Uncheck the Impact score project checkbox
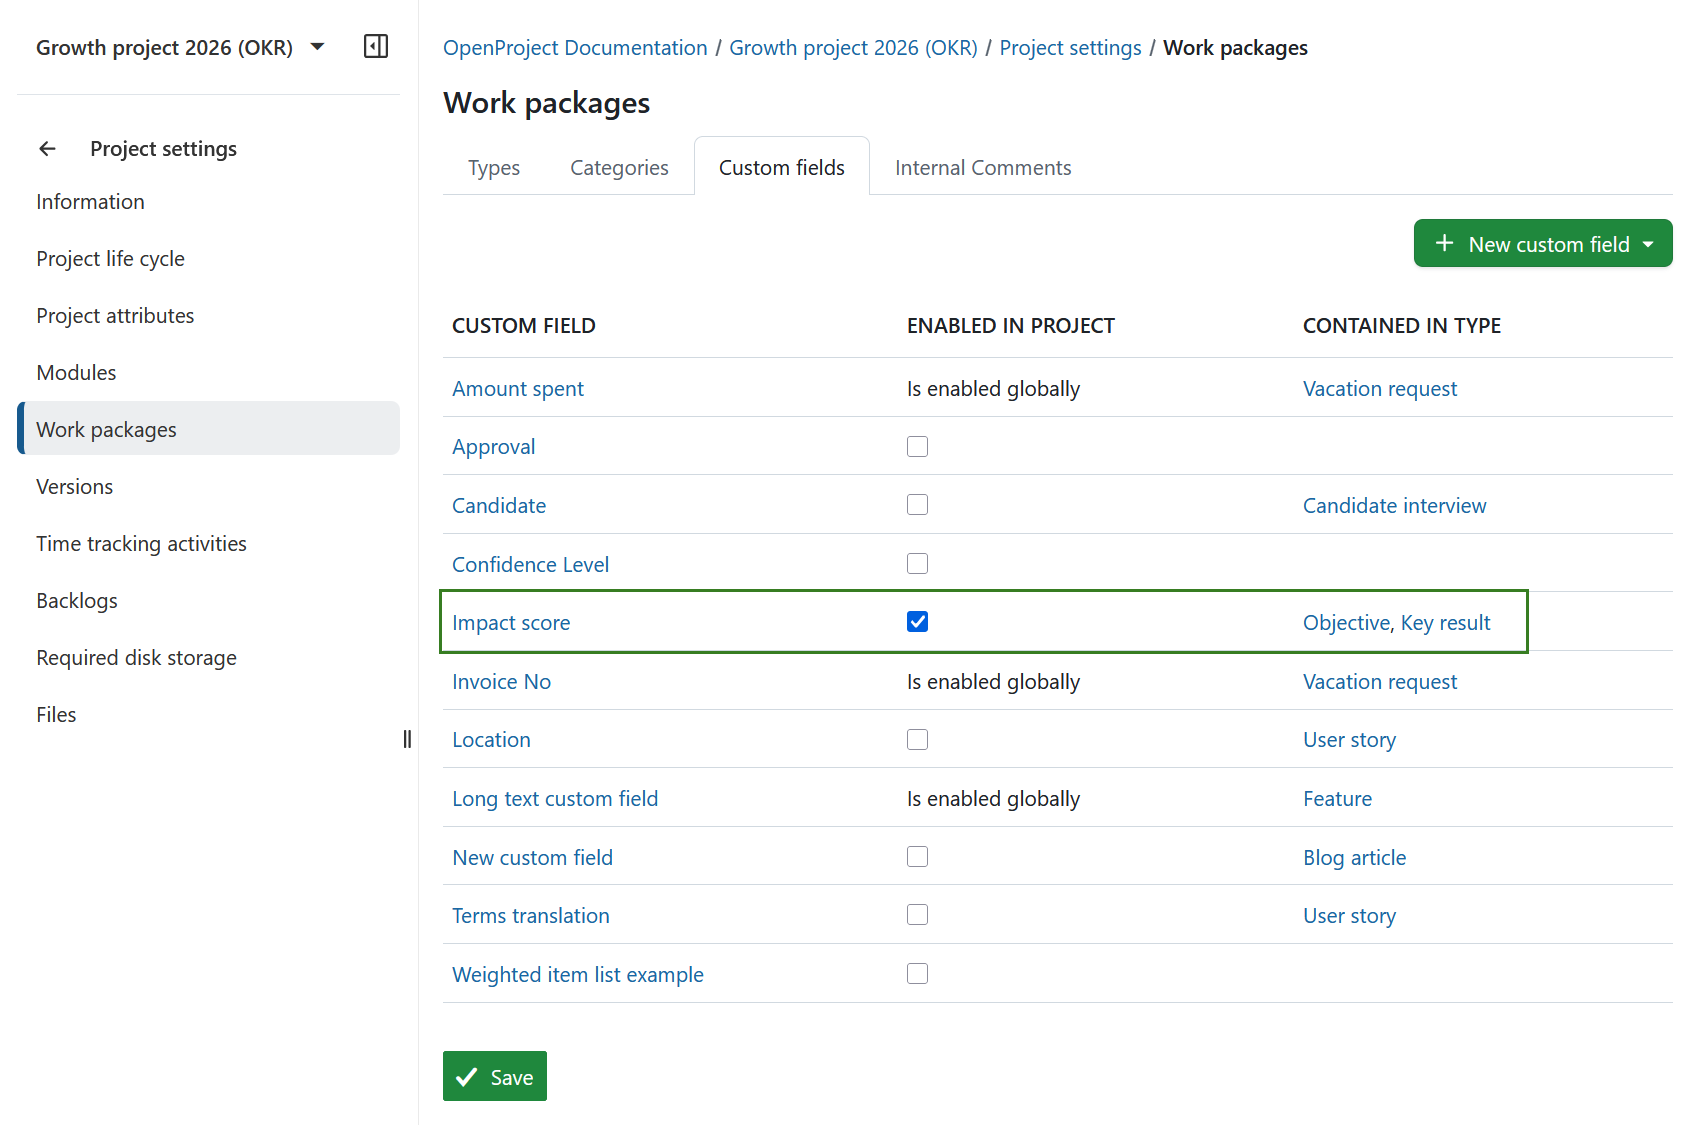The height and width of the screenshot is (1125, 1689). pos(917,621)
